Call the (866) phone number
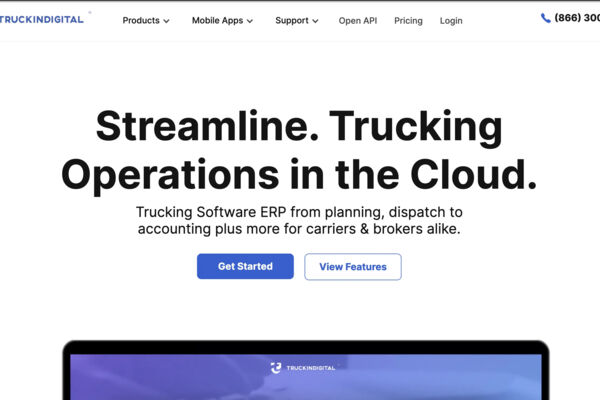 coord(577,18)
